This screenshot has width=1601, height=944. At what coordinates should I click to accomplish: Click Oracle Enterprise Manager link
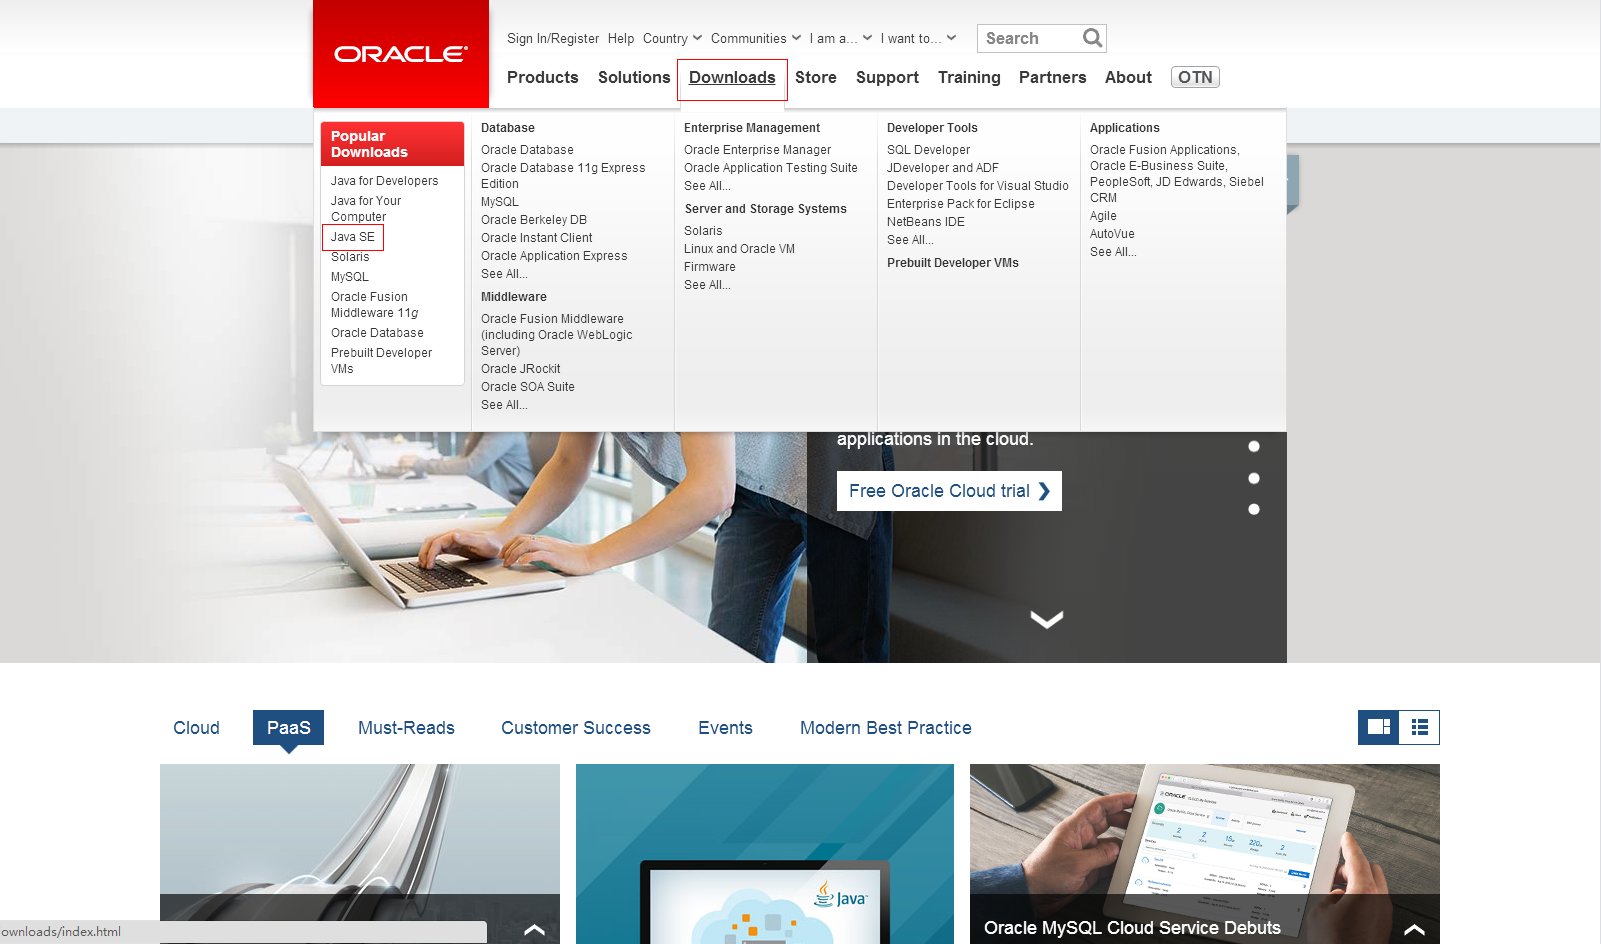pos(758,150)
